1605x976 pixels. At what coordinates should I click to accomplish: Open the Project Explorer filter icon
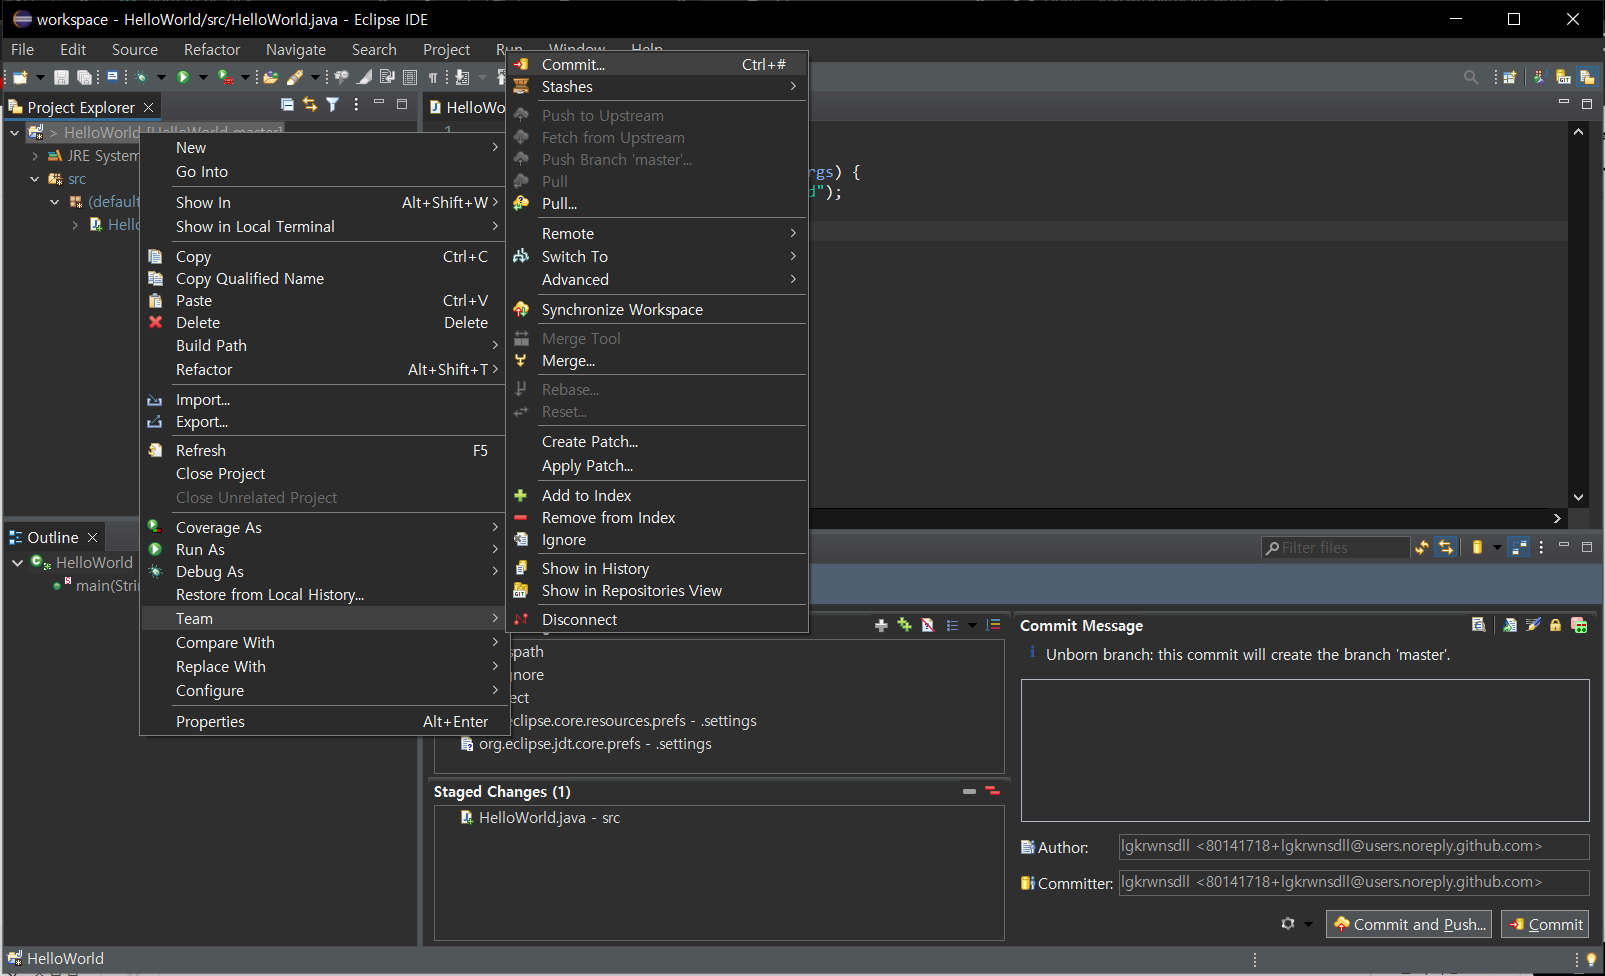[332, 104]
